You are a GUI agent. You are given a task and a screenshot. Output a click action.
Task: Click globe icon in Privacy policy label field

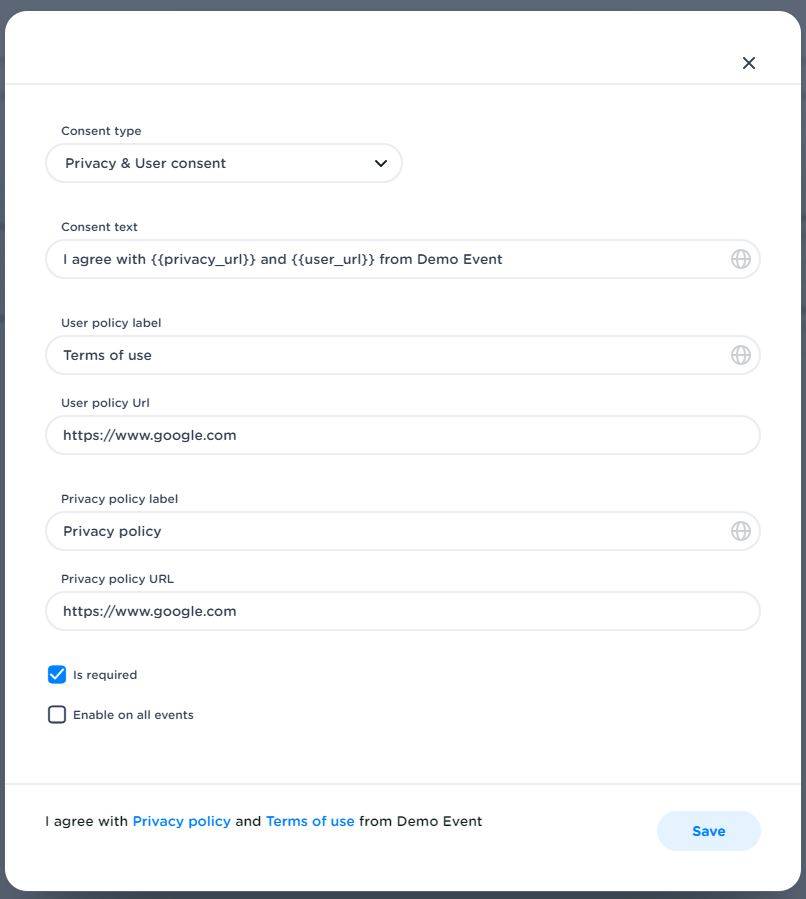[x=740, y=531]
